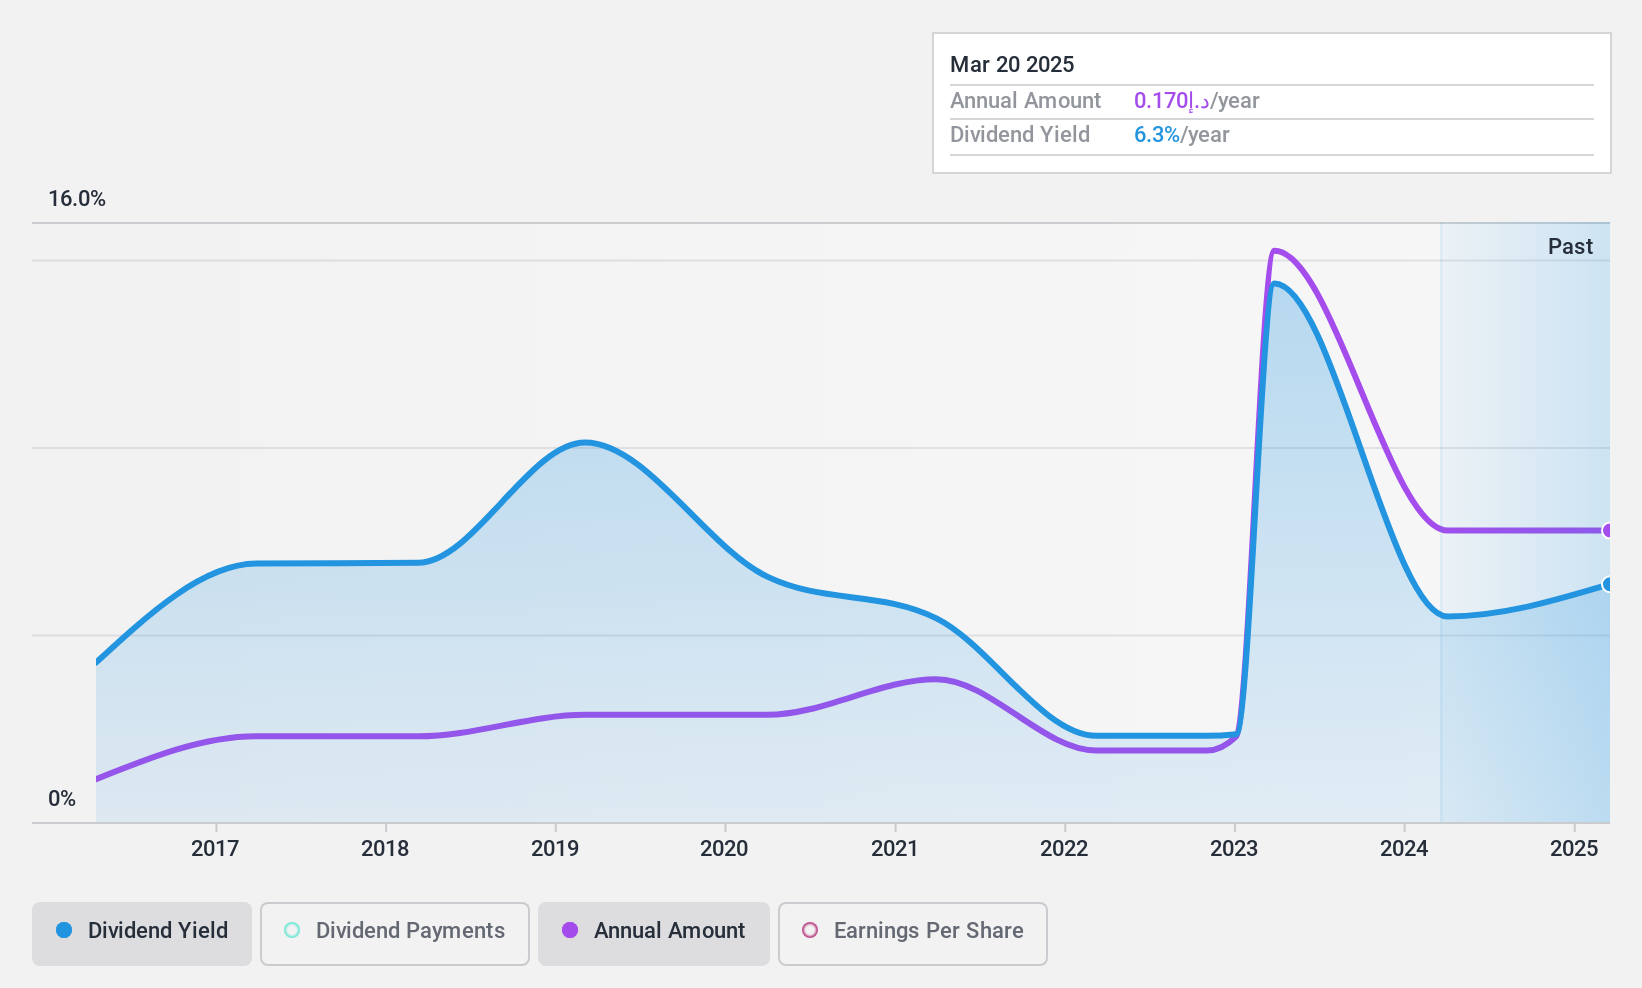Toggle the Dividend Yield series
1642x988 pixels.
click(x=142, y=934)
